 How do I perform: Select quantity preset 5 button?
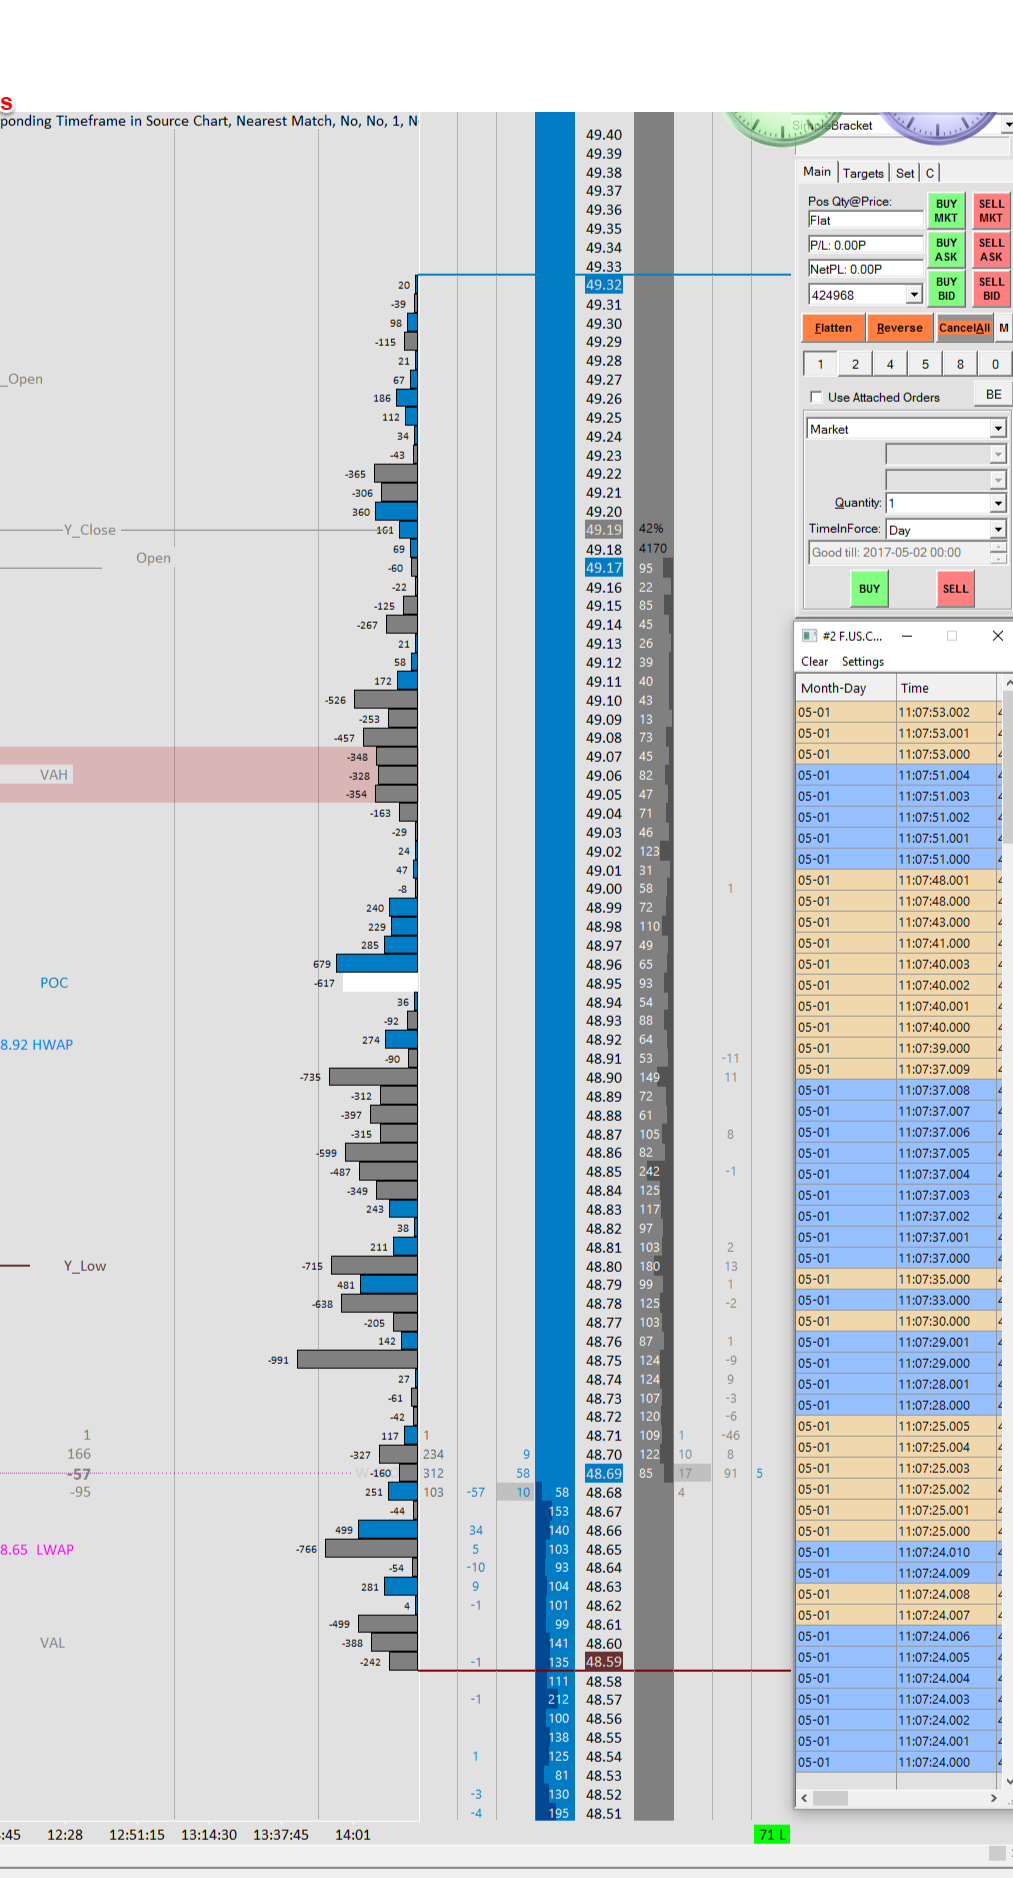[x=925, y=364]
